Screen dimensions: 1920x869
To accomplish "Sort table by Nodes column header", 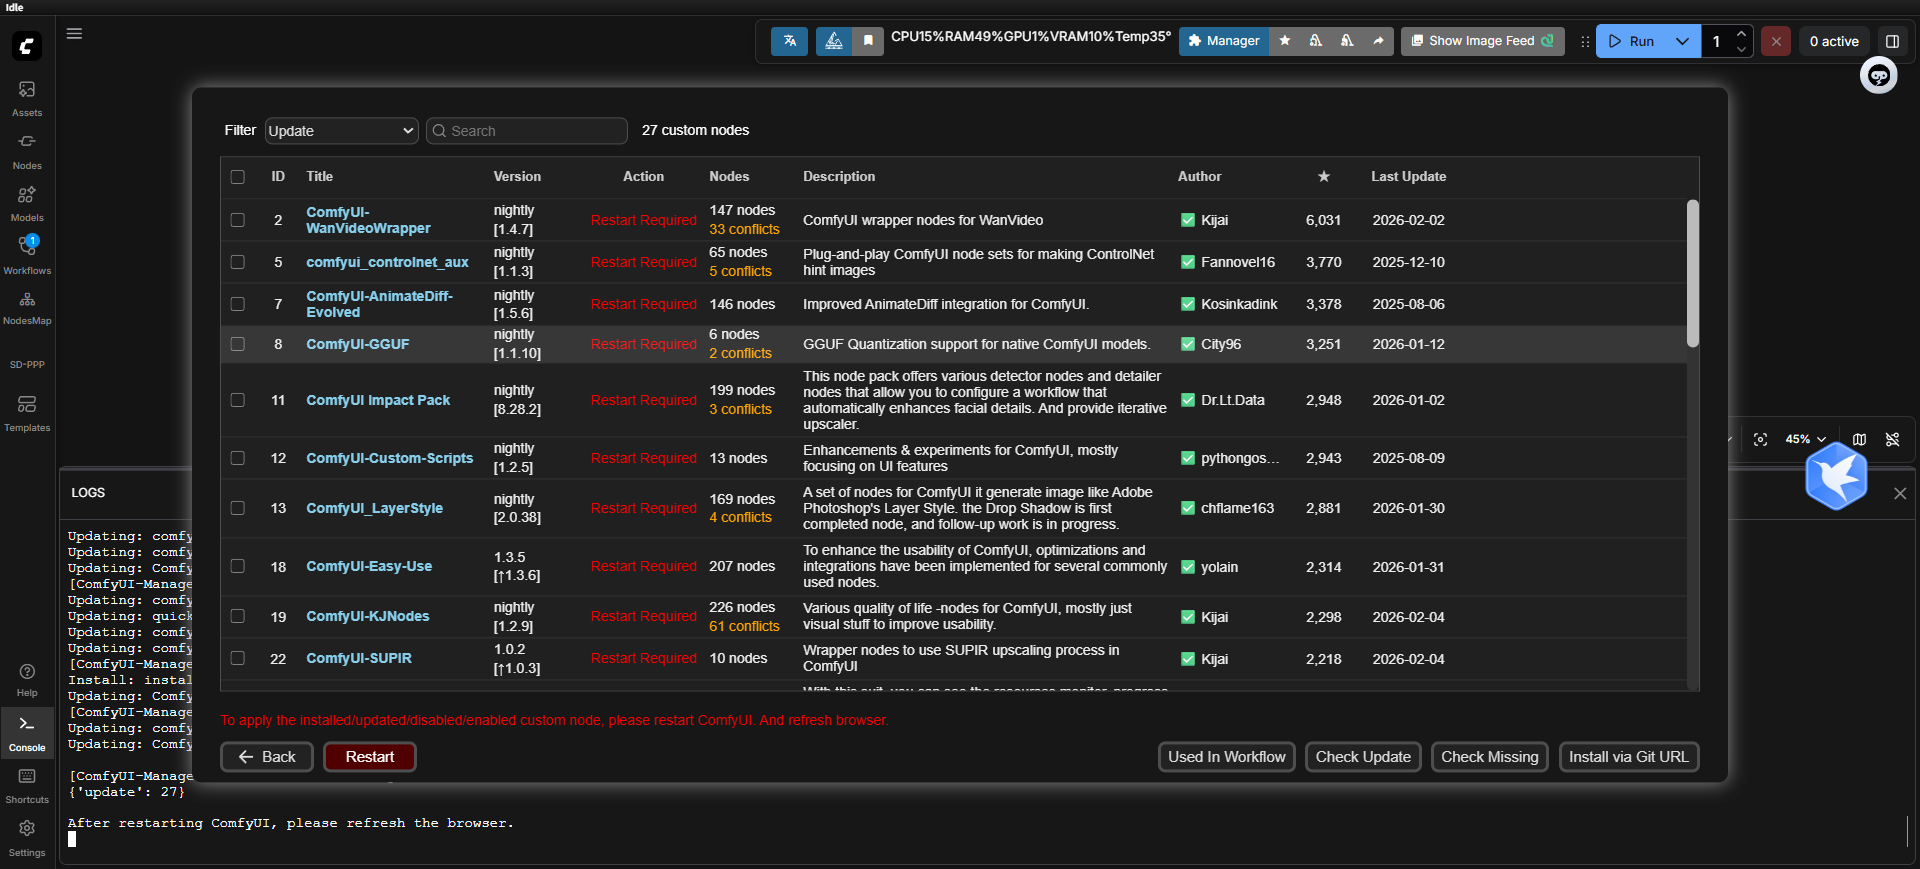I will [x=729, y=177].
